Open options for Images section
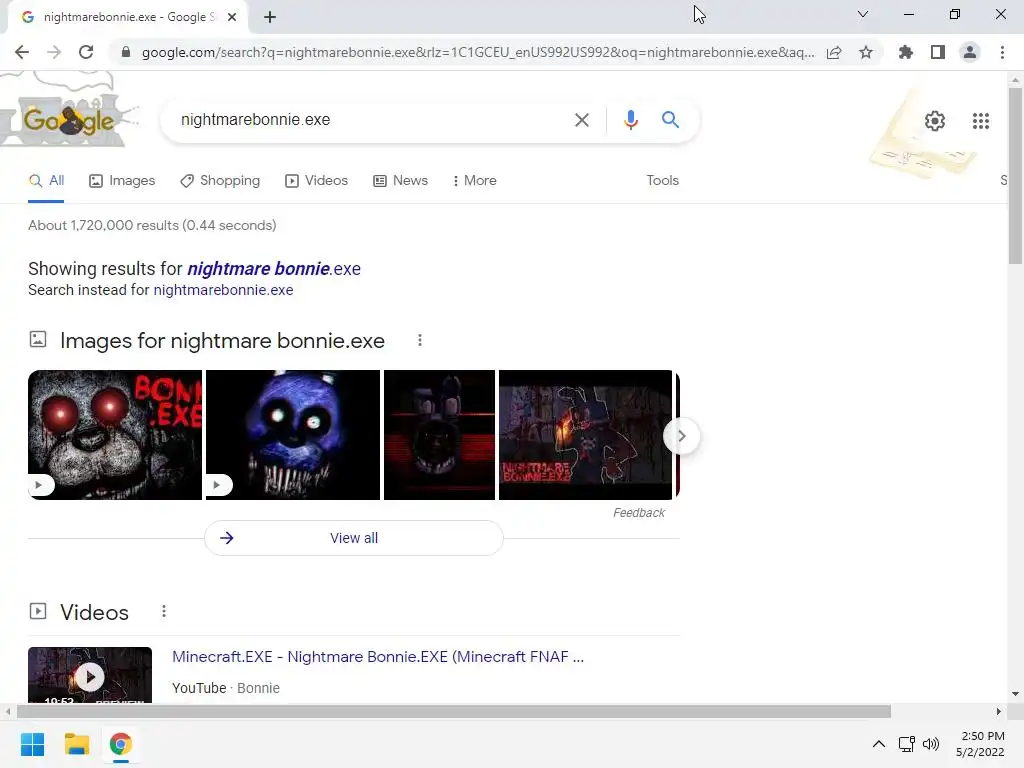The image size is (1024, 768). [420, 340]
